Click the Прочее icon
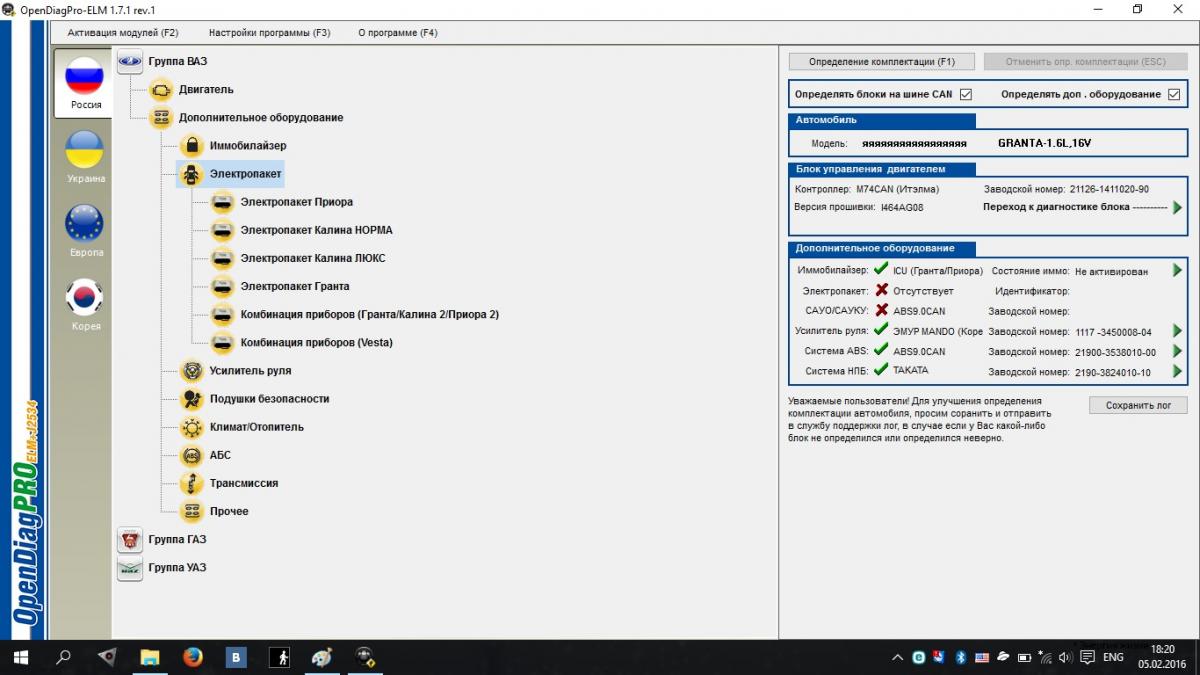Viewport: 1200px width, 675px height. 192,511
